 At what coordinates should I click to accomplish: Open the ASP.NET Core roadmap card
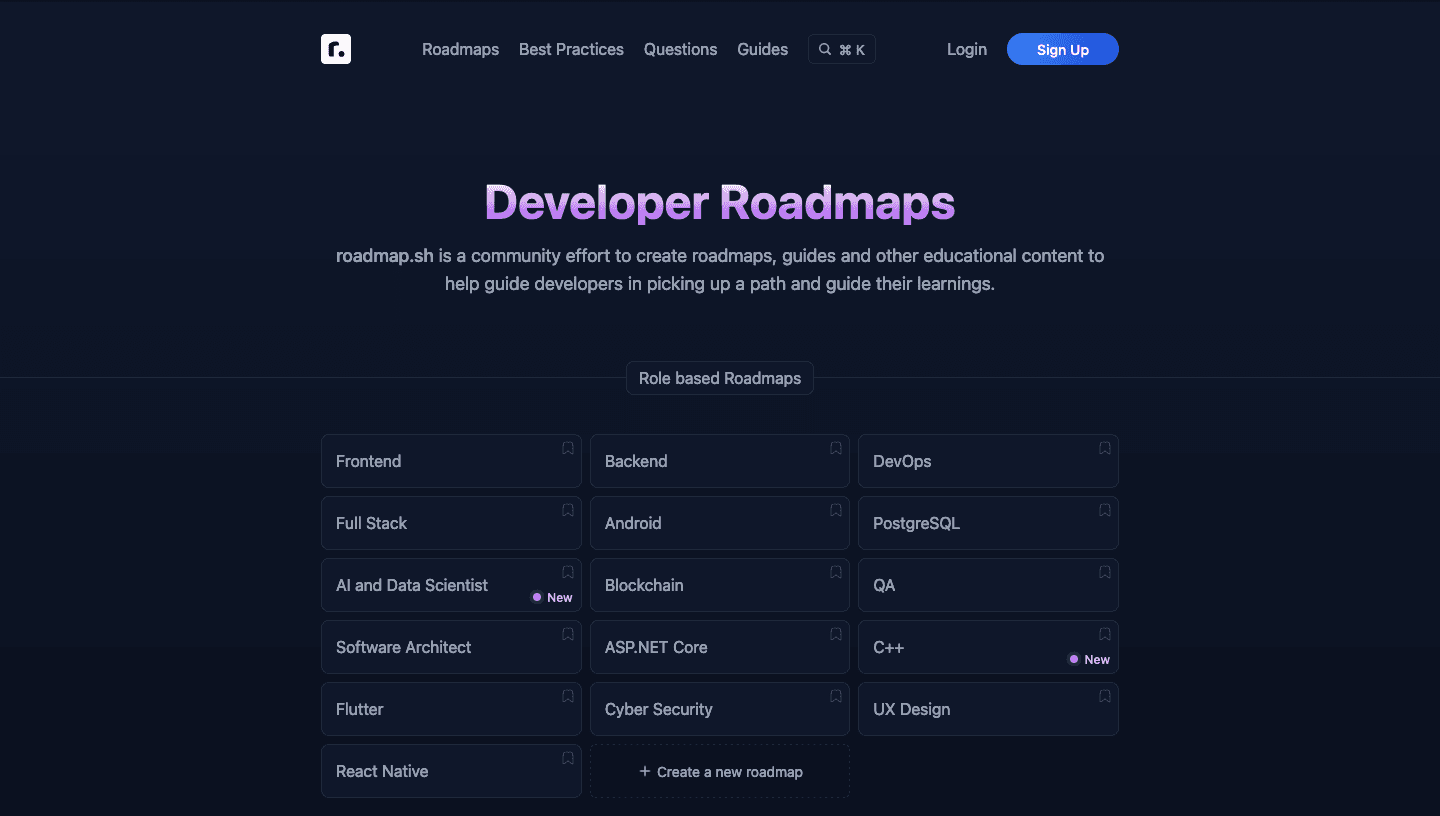pos(720,647)
